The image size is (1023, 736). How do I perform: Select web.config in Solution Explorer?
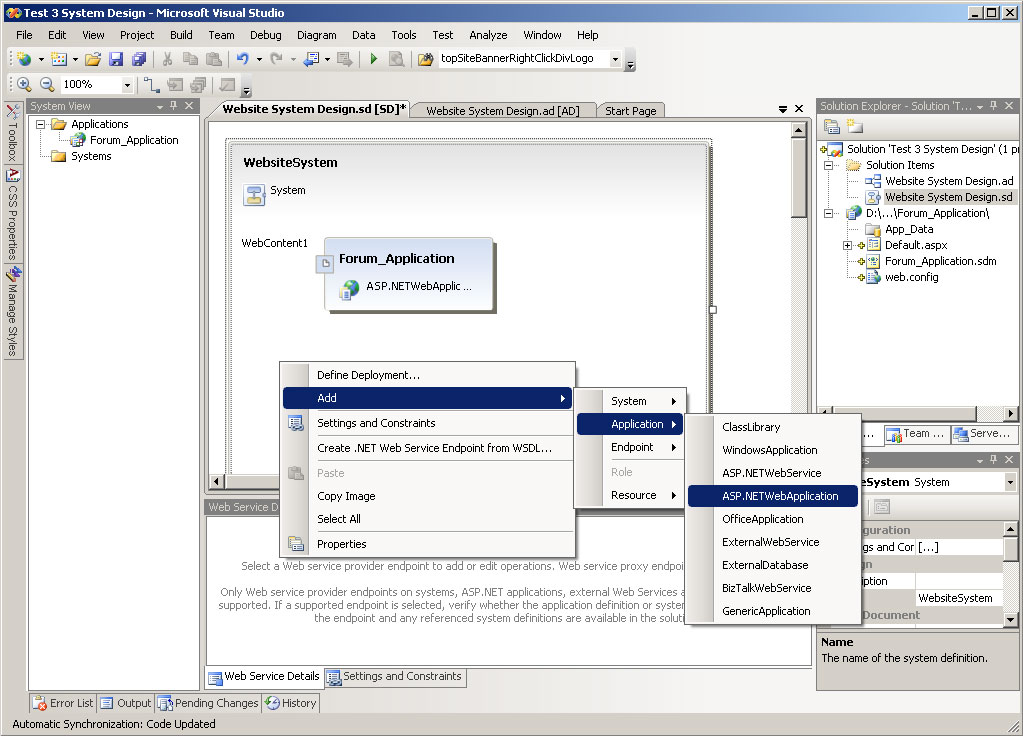911,277
